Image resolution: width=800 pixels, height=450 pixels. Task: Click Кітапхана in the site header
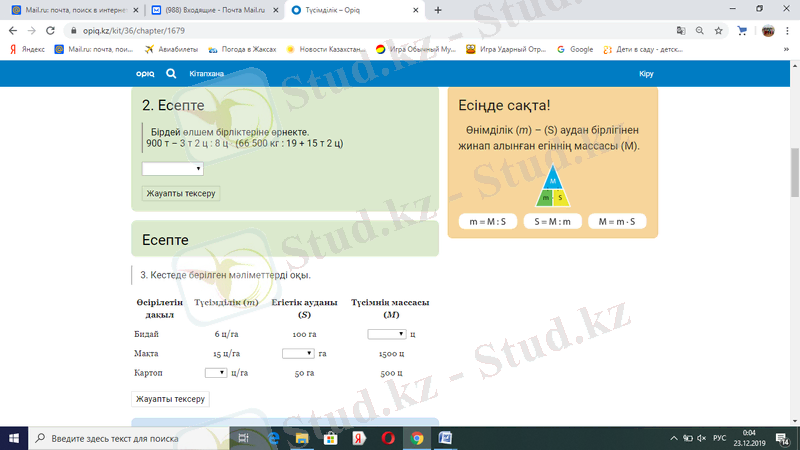pos(206,73)
